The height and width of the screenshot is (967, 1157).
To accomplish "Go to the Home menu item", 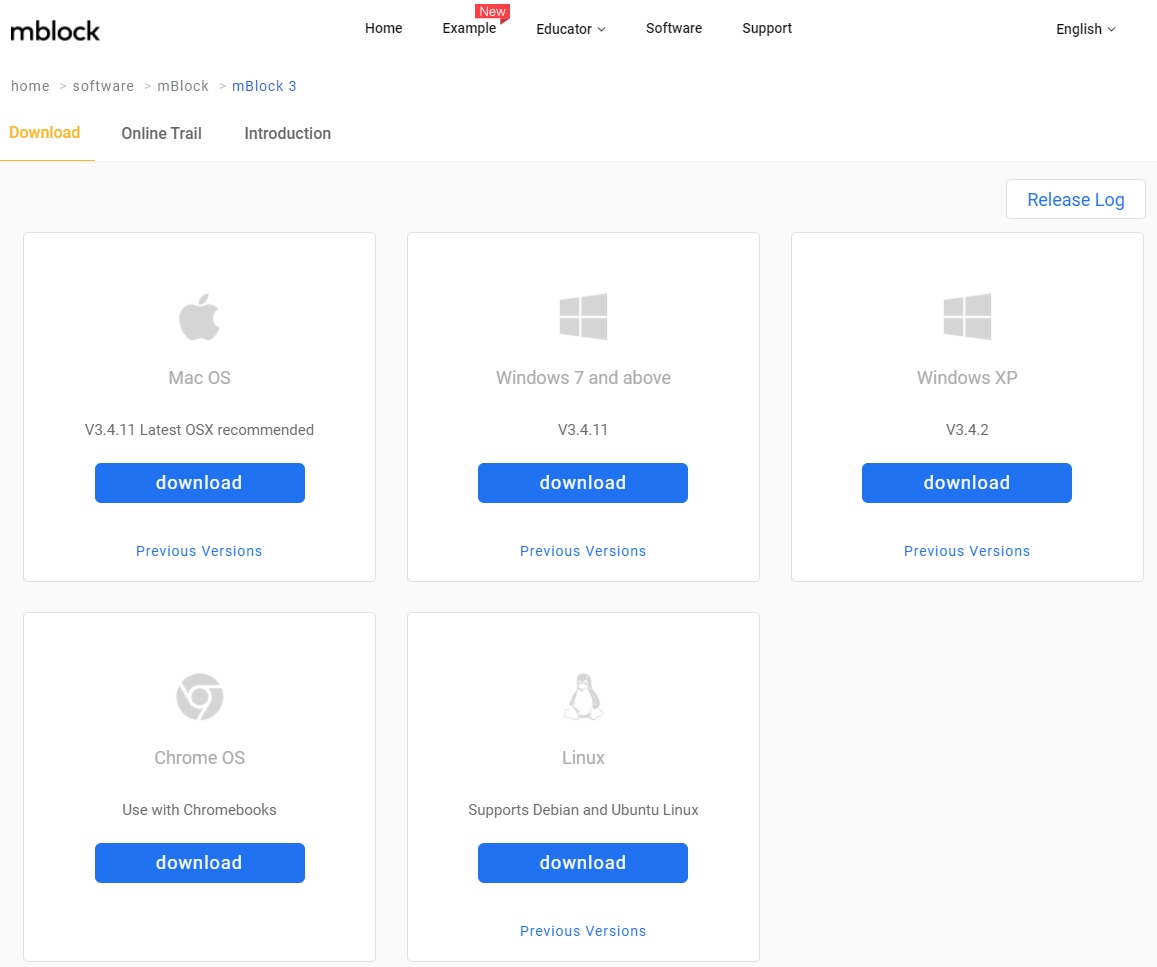I will click(383, 28).
